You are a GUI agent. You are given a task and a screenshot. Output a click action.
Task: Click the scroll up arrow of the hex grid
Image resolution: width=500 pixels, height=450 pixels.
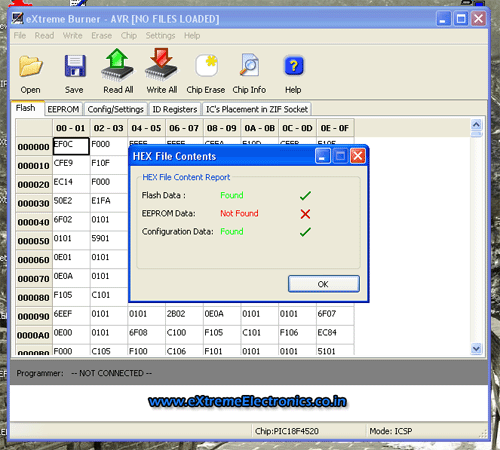pyautogui.click(x=476, y=124)
